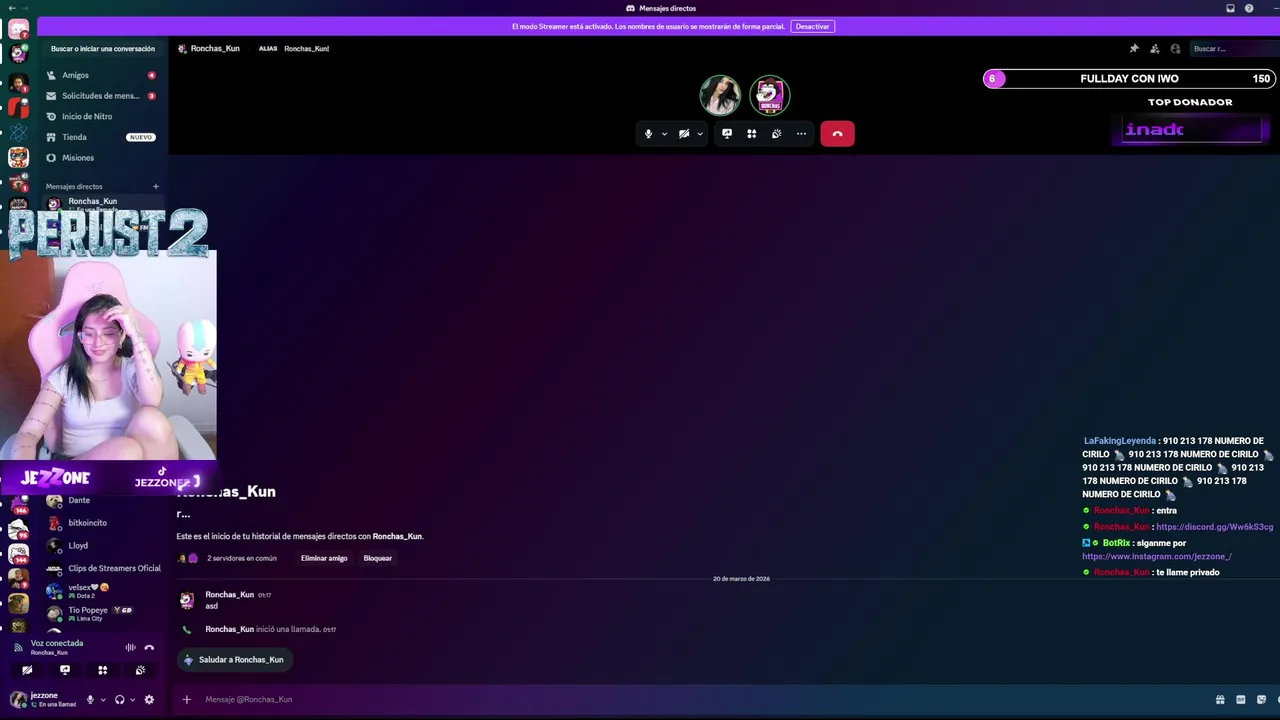The image size is (1280, 720).
Task: Select jezzone's avatar in the call
Action: pos(720,96)
